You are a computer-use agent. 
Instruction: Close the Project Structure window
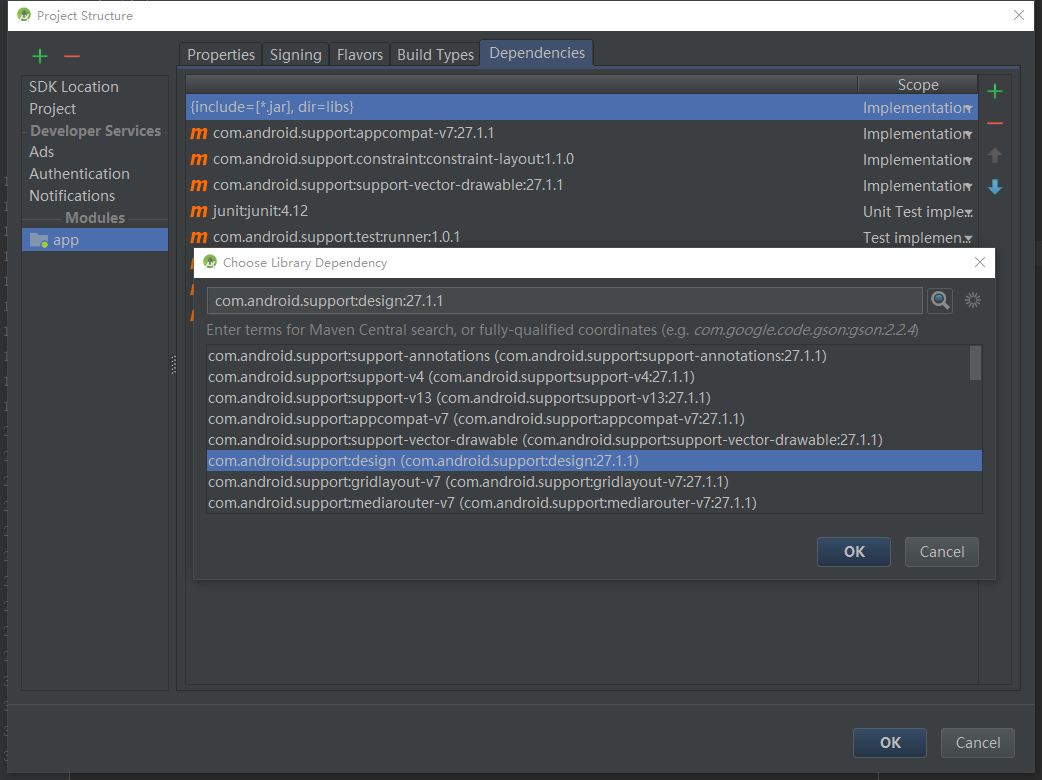1019,15
